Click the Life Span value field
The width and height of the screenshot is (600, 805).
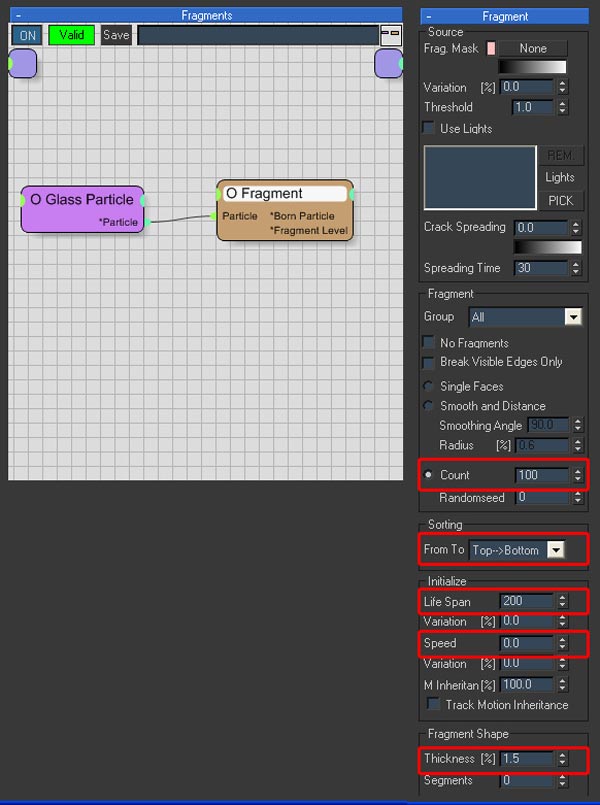pyautogui.click(x=527, y=601)
